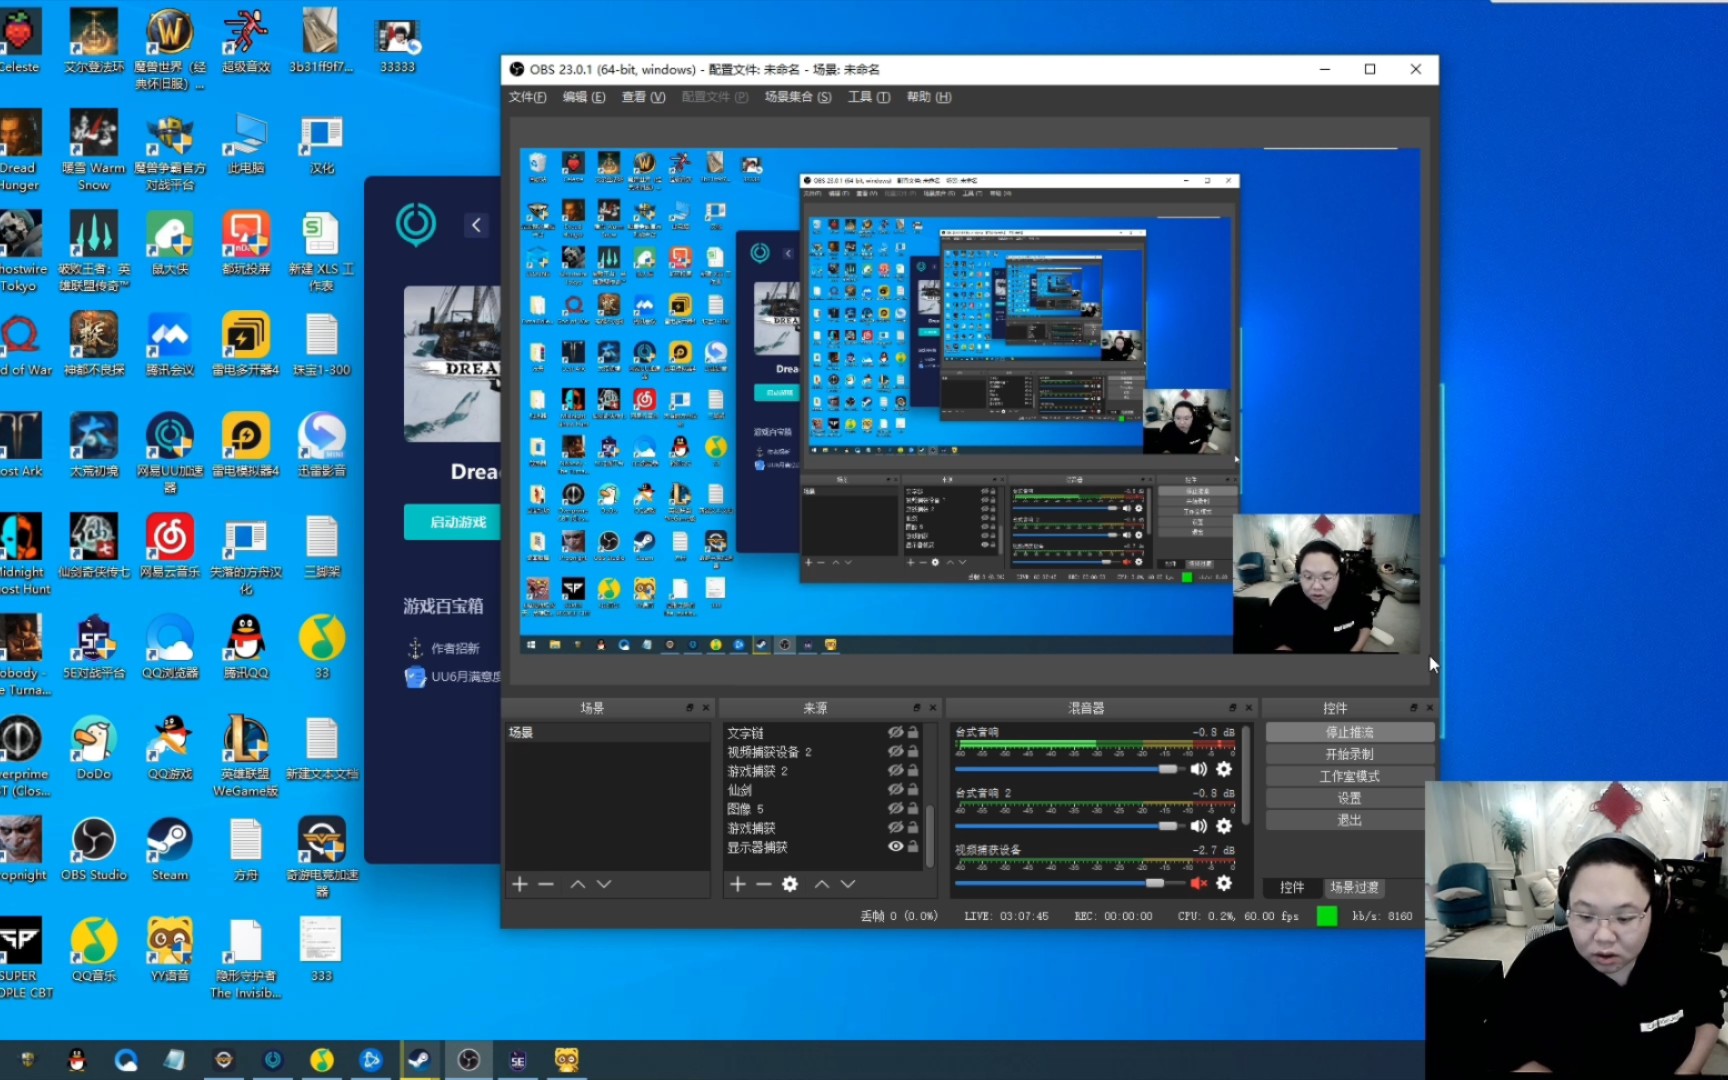Show 仙剑 source via eye icon

click(x=896, y=789)
